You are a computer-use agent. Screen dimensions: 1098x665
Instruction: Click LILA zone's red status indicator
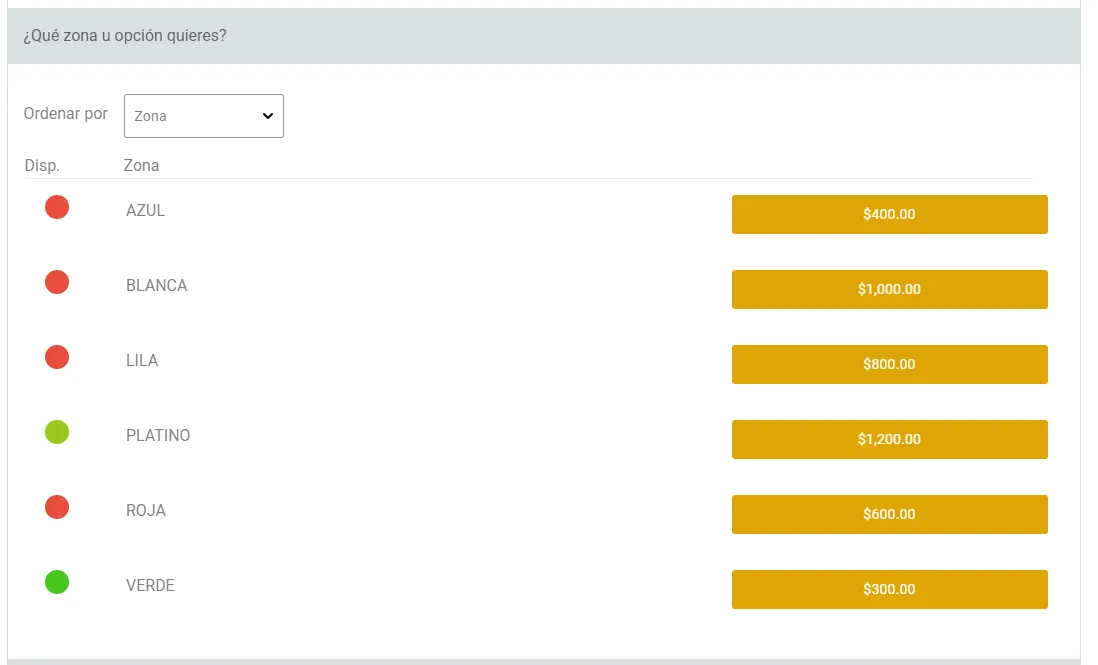tap(57, 357)
